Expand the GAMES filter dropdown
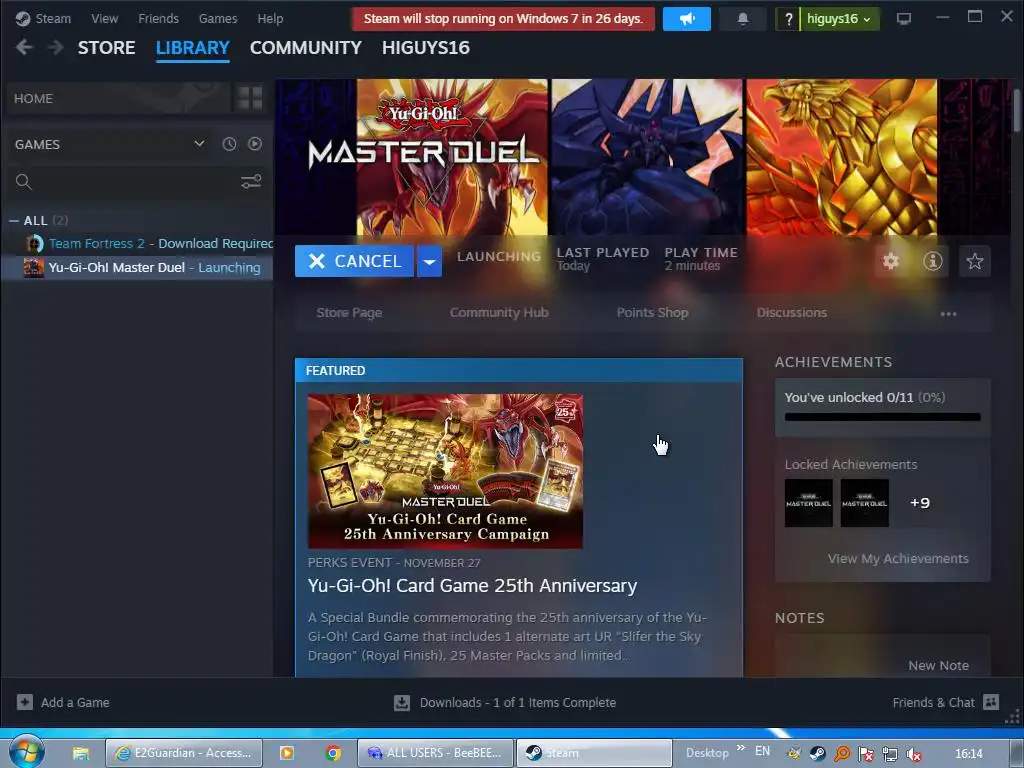 click(199, 144)
